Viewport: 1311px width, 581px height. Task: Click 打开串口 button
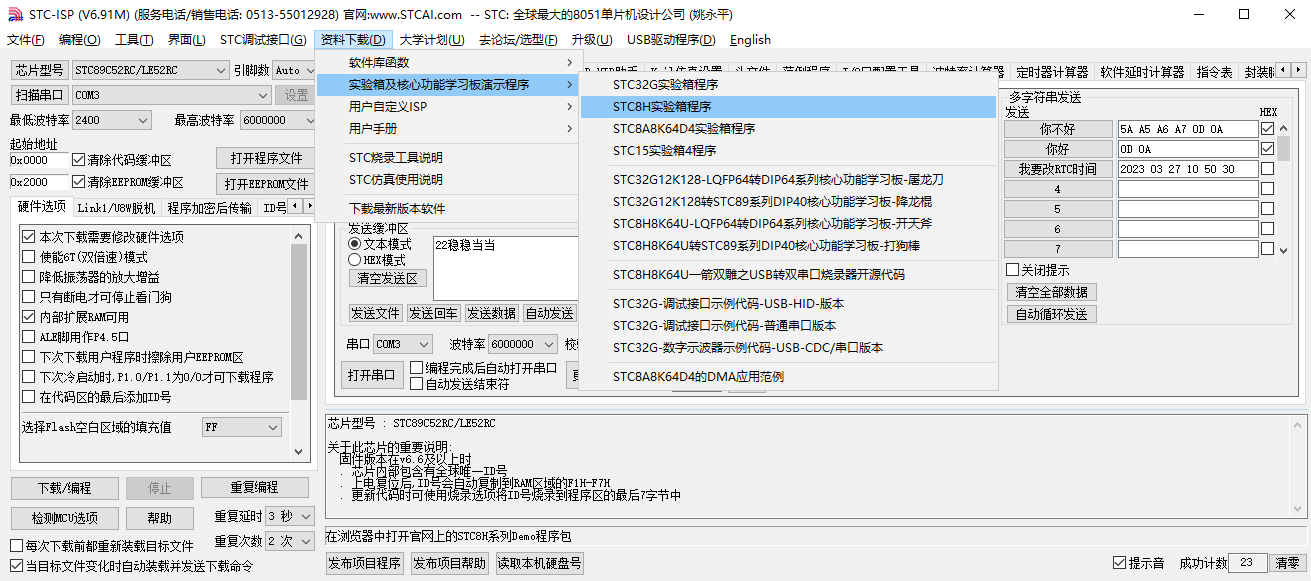pos(370,376)
